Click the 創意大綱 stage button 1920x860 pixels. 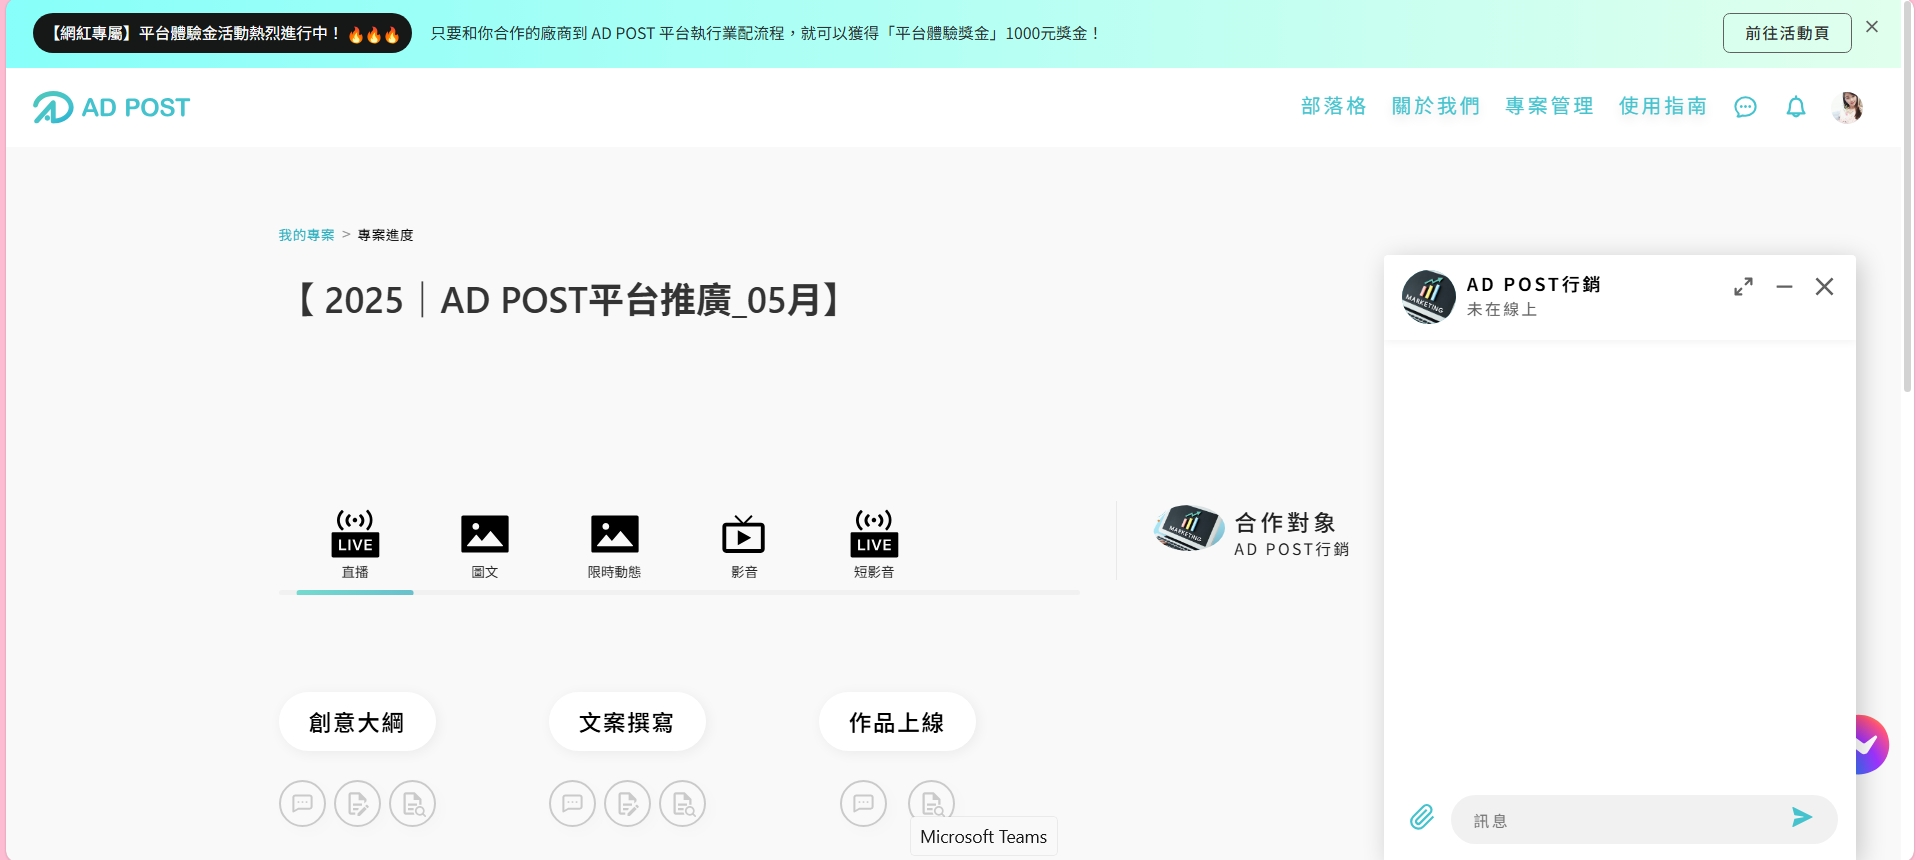click(357, 722)
